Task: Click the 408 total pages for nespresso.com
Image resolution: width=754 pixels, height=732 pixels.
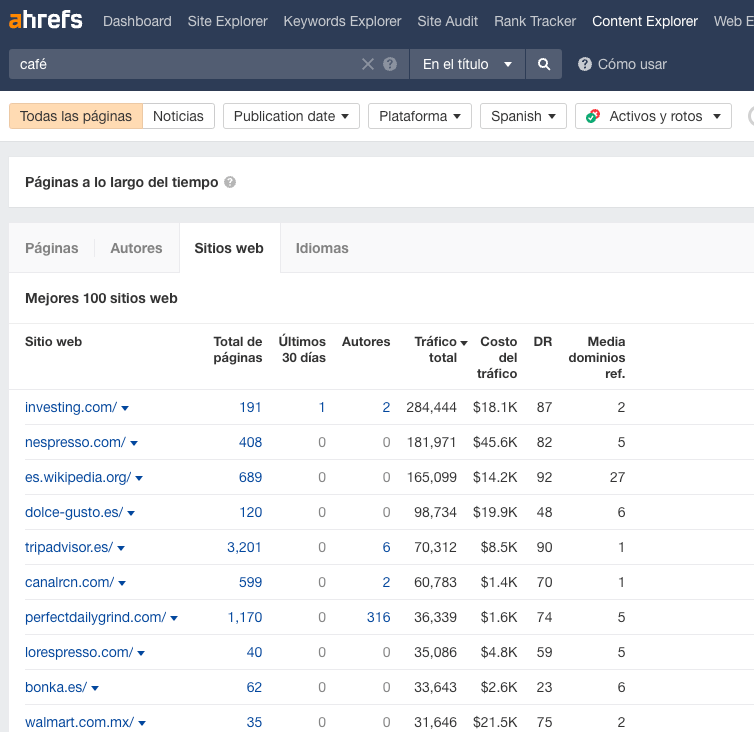Action: tap(251, 442)
